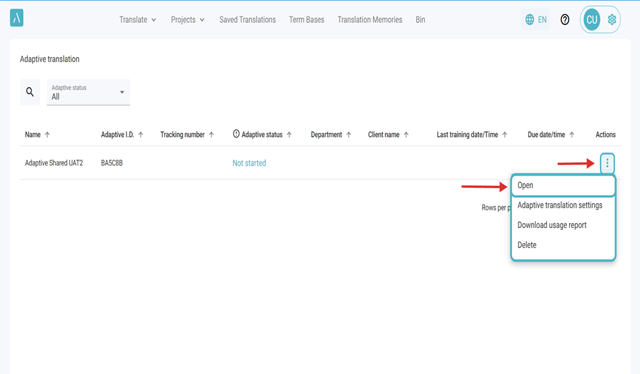Click the Adaptive Shared UAT2 name
This screenshot has height=374, width=640.
coord(54,163)
